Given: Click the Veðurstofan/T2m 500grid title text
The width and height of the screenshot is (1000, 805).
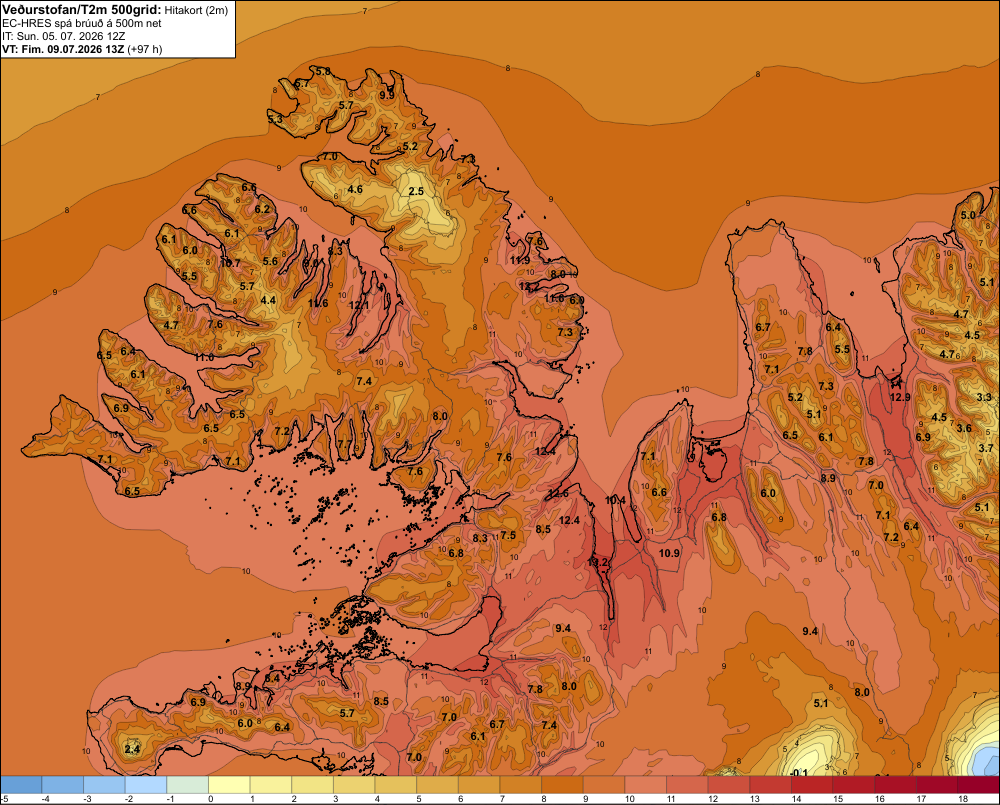Looking at the screenshot, I should (82, 10).
